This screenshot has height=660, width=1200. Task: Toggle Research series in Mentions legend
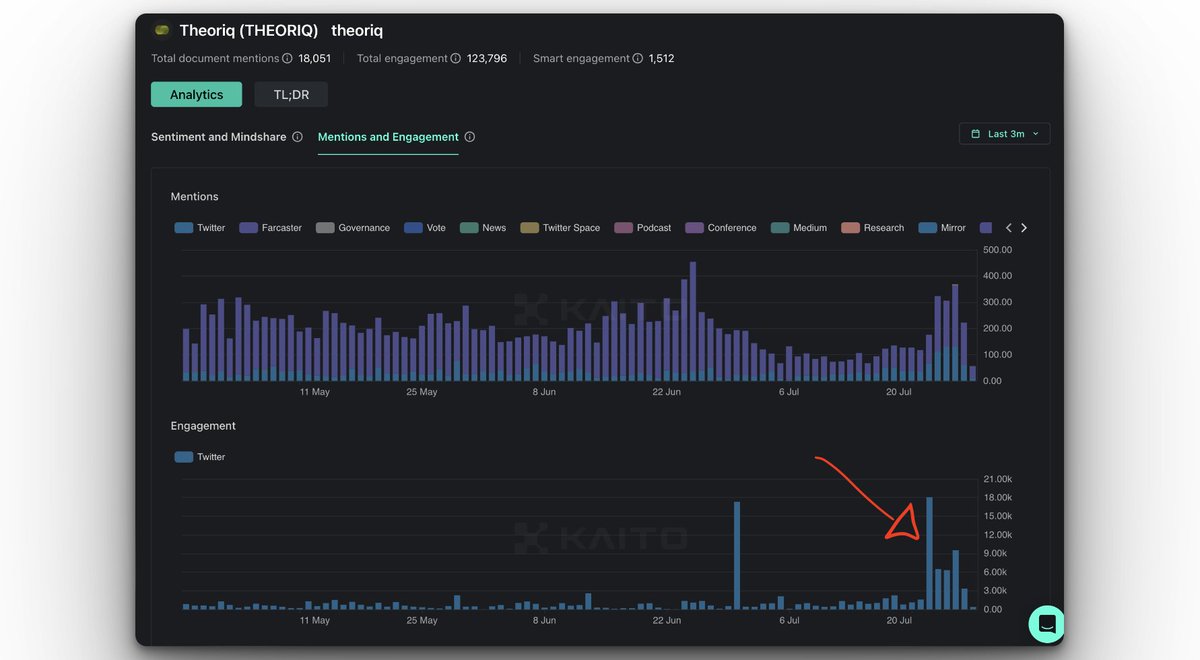[873, 228]
